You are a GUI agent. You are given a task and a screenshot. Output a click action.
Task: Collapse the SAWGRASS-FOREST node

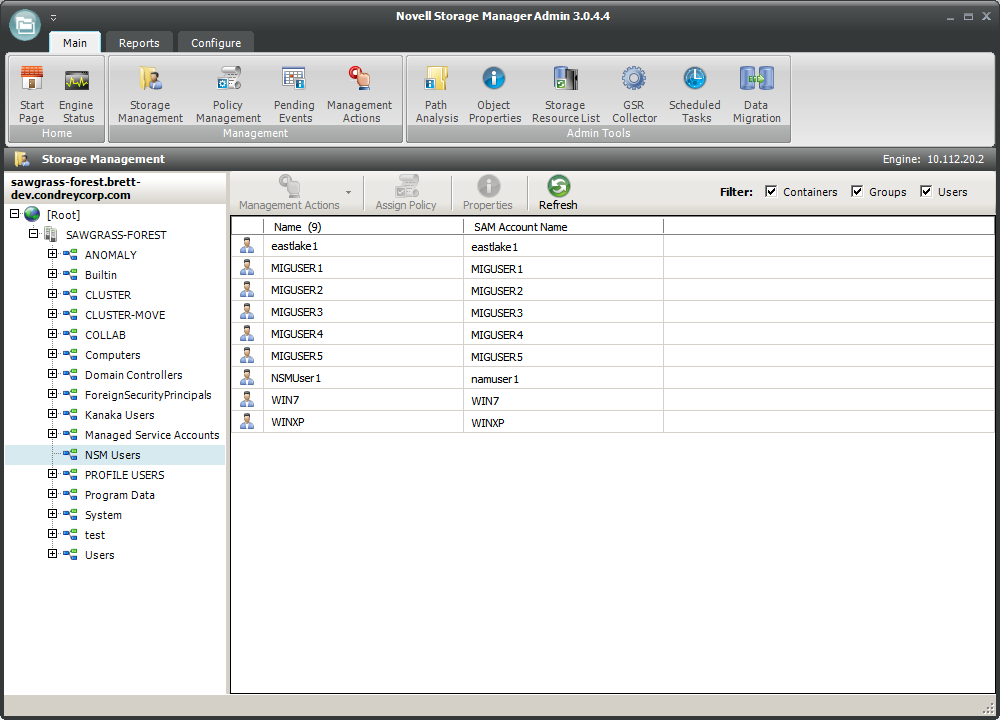point(33,234)
